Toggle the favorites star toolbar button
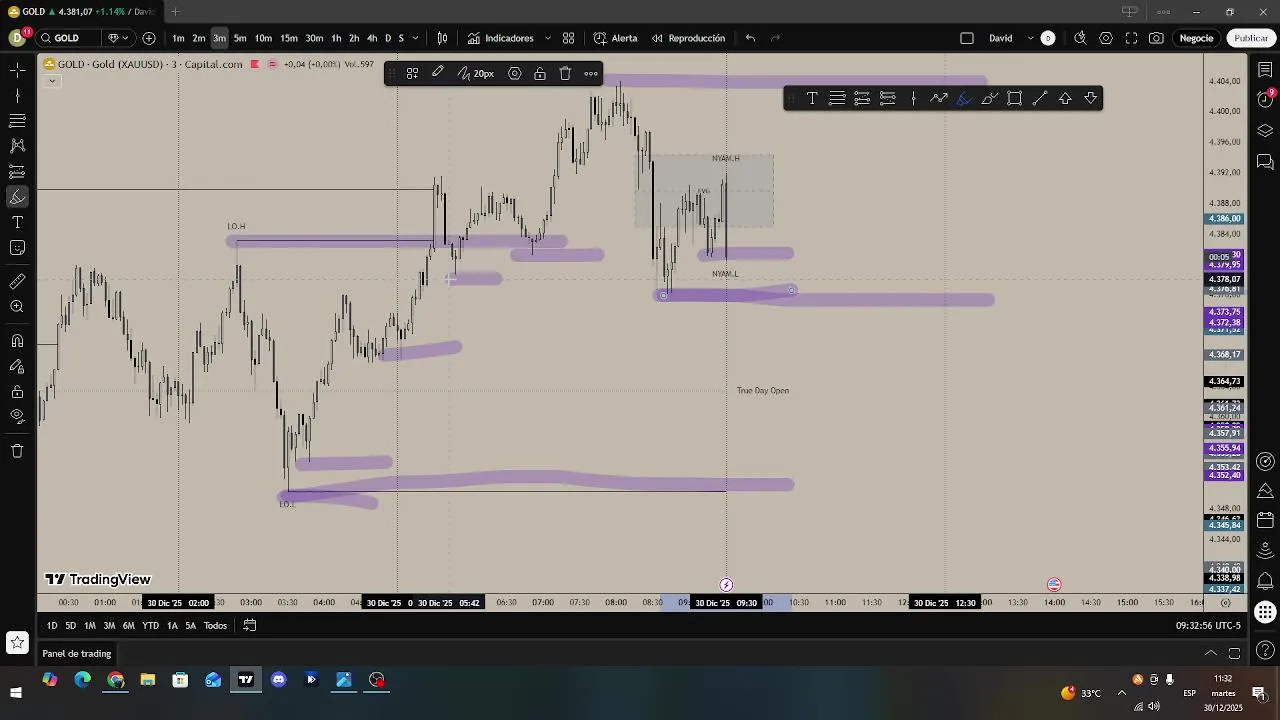1280x720 pixels. pos(17,642)
